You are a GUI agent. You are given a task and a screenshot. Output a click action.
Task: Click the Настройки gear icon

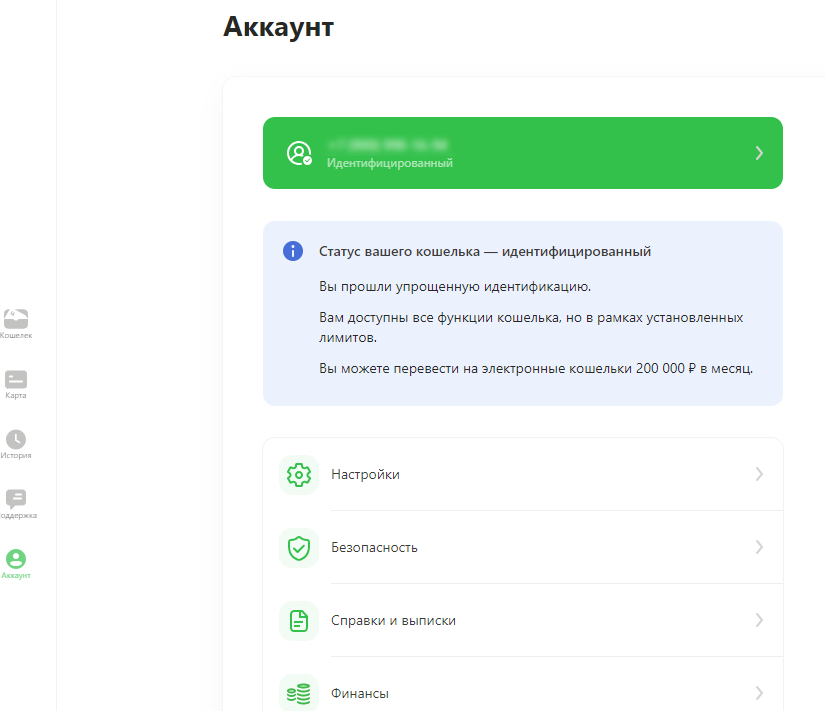299,475
